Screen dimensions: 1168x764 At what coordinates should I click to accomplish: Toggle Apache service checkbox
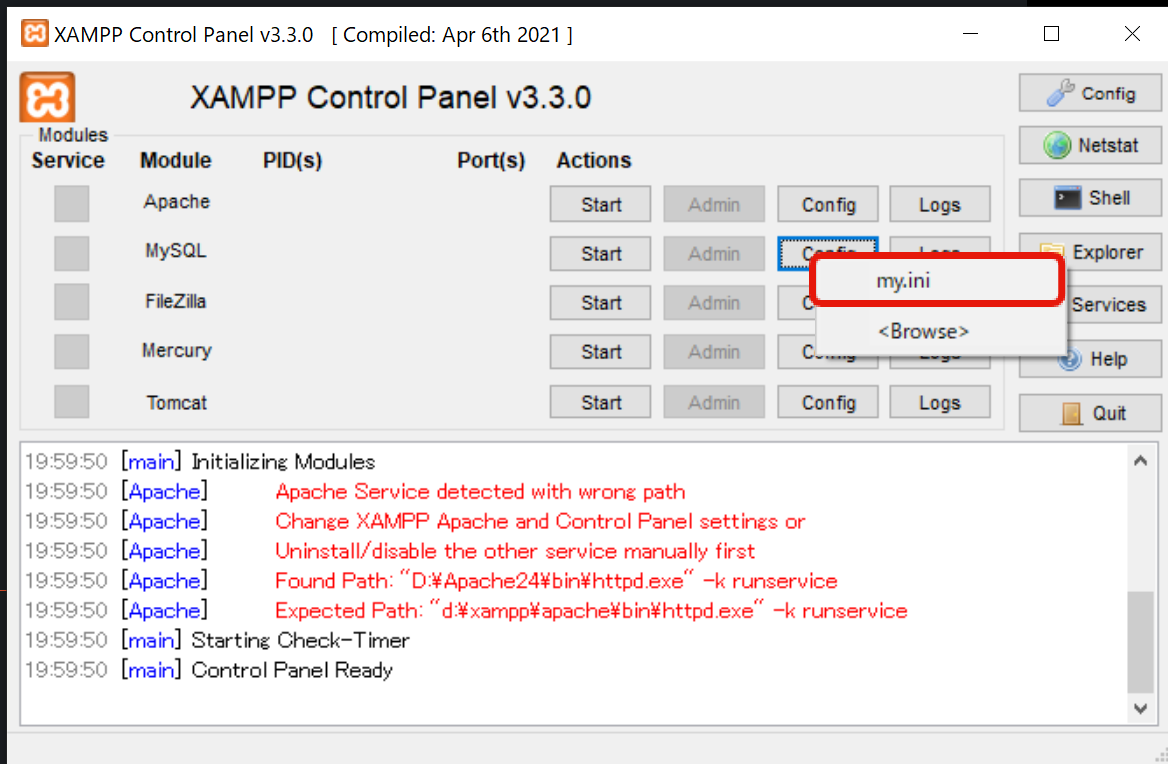pos(72,204)
